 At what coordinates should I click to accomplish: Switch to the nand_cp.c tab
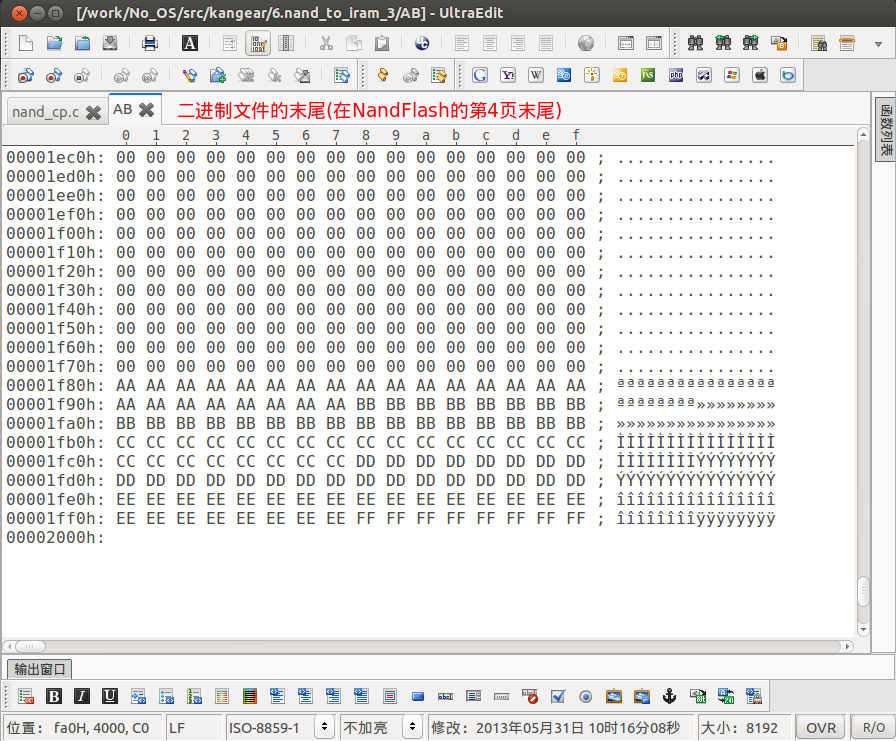[x=46, y=112]
